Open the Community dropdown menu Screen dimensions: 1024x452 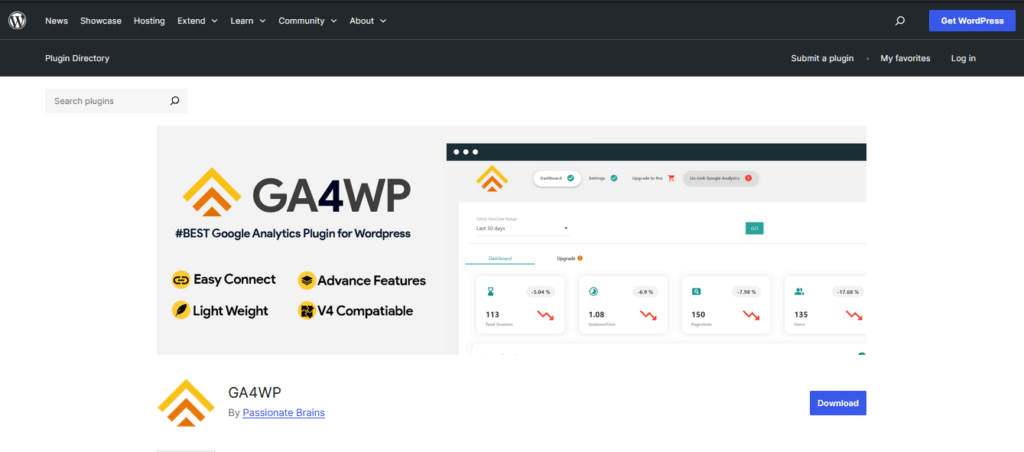point(308,21)
